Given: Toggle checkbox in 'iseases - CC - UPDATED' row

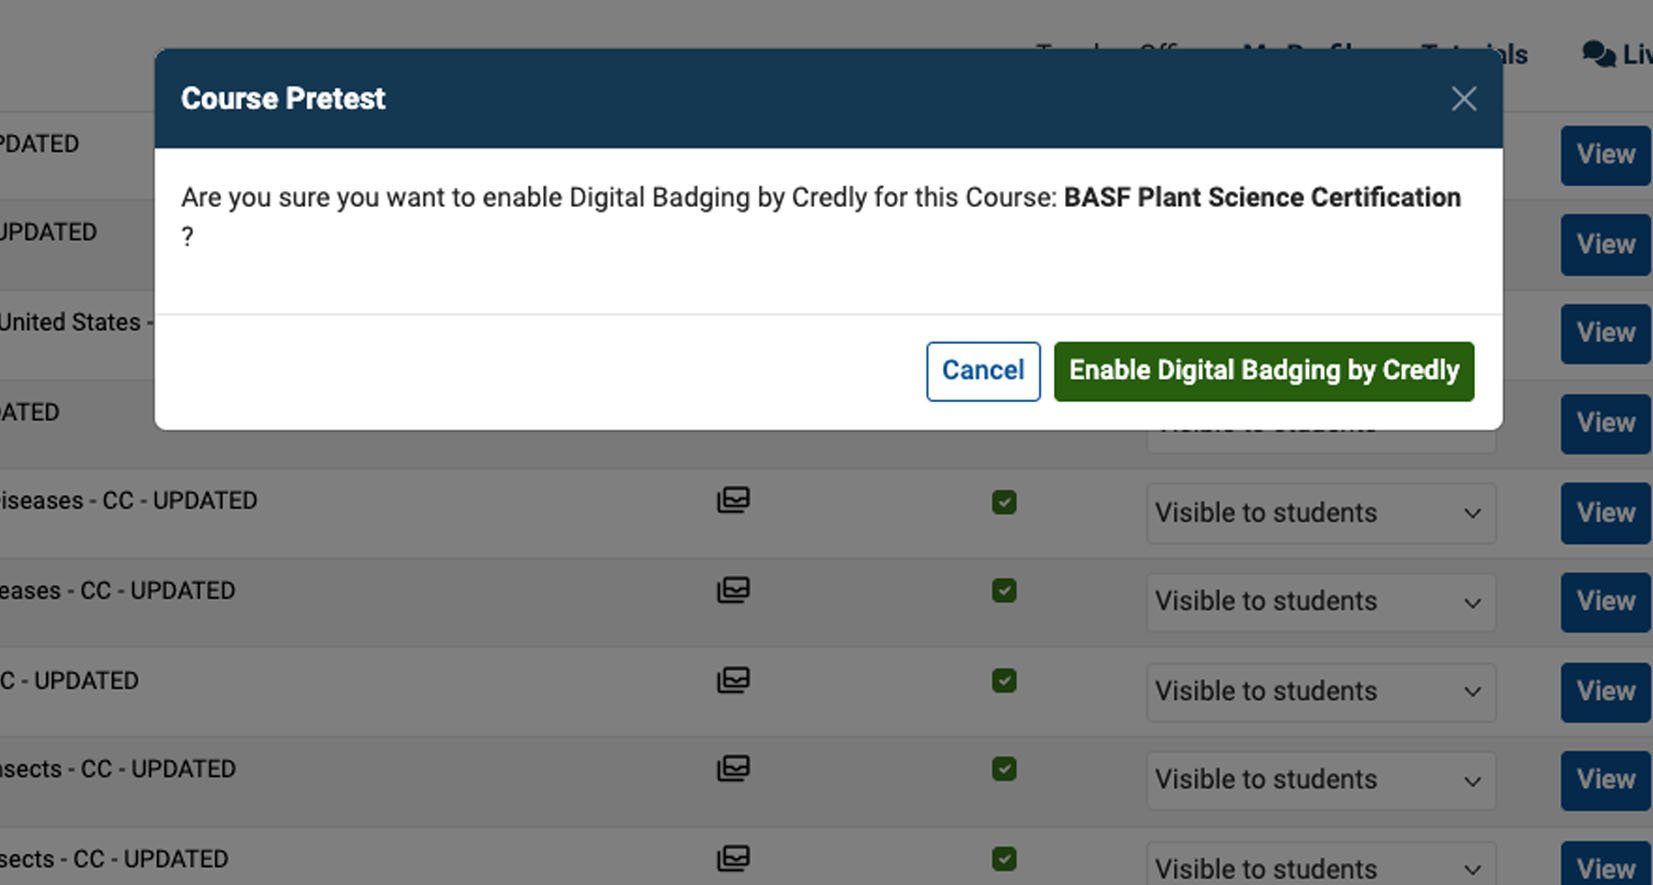Looking at the screenshot, I should tap(1004, 502).
